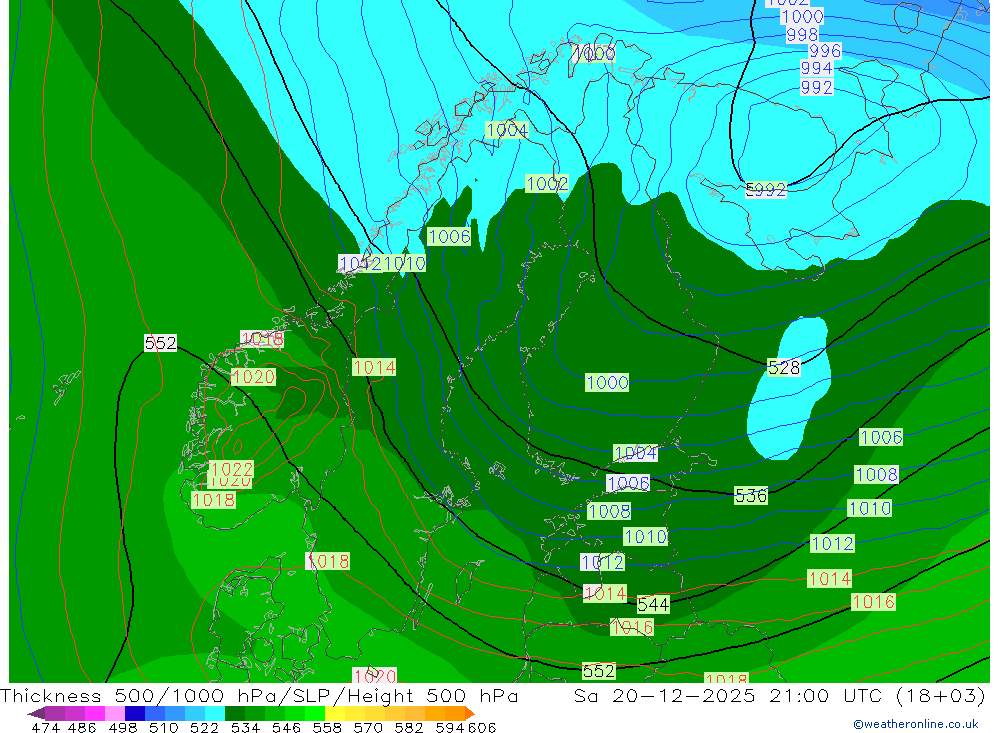Image resolution: width=1000 pixels, height=733 pixels.
Task: Click legend value 570
Action: [367, 727]
